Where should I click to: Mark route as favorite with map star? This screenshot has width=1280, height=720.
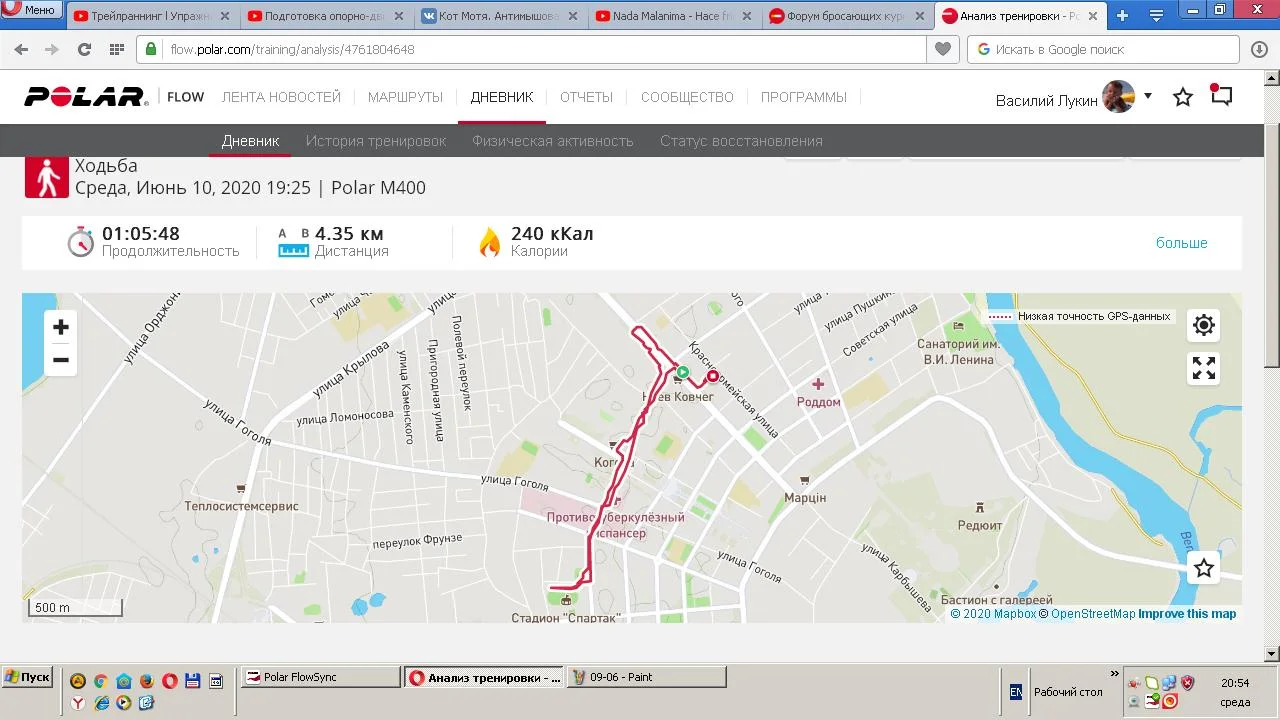point(1204,568)
